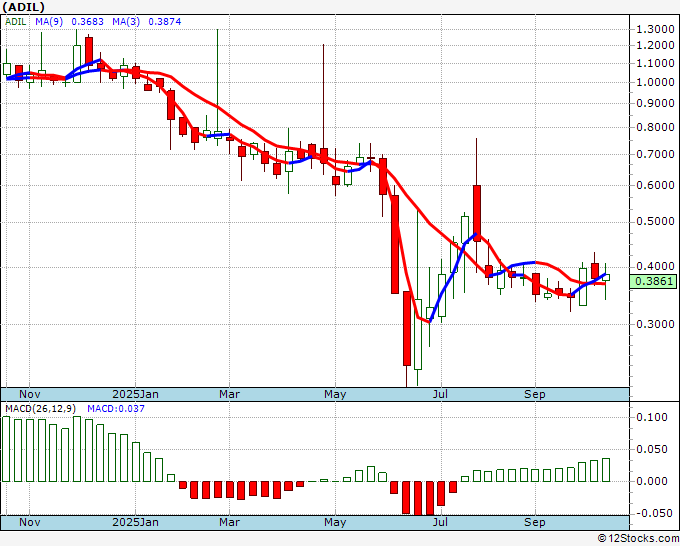Screen dimensions: 680x546
Task: Click the MA(9) legend label
Action: (x=49, y=22)
